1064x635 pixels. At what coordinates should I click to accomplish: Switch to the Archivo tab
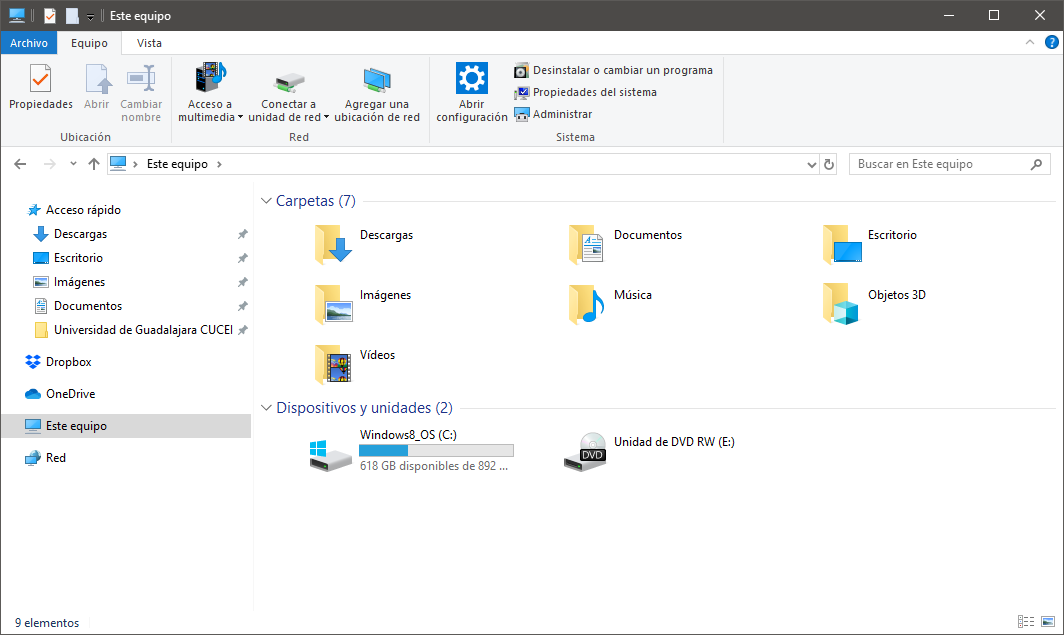tap(29, 43)
